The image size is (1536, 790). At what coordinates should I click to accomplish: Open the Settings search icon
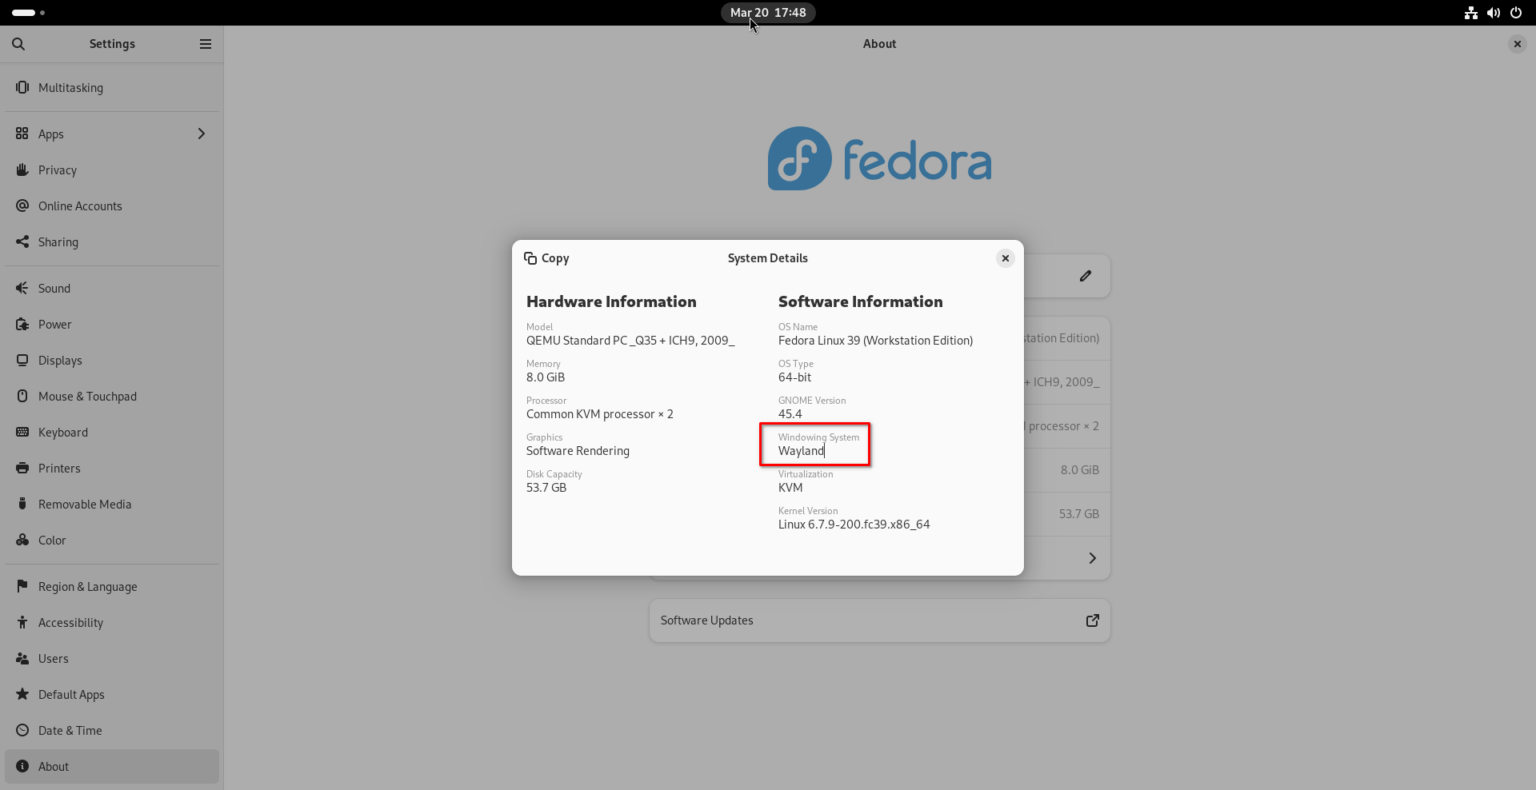(x=18, y=44)
